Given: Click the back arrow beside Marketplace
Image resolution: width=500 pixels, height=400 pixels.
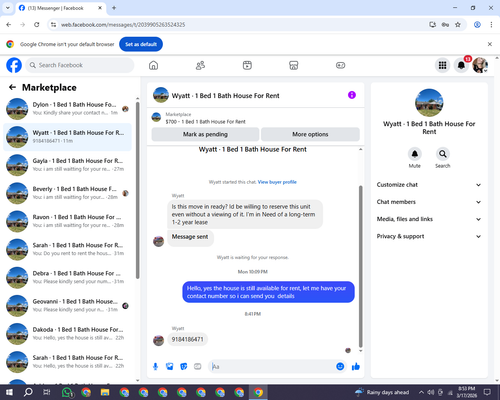Looking at the screenshot, I should point(12,87).
